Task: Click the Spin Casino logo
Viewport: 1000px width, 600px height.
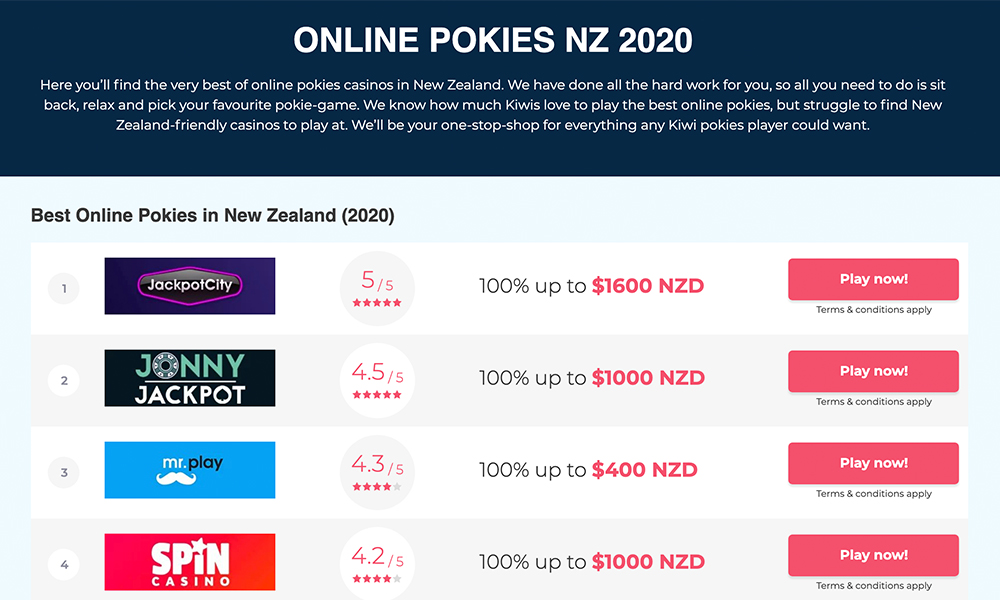Action: [x=190, y=562]
